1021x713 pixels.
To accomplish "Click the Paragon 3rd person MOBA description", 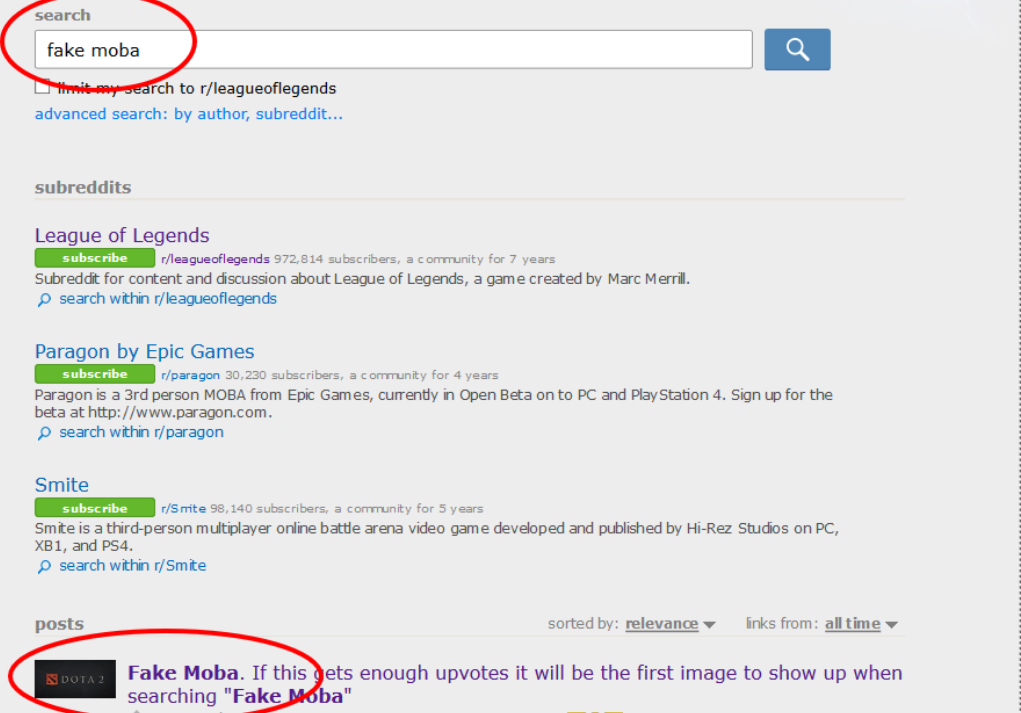I will [434, 404].
